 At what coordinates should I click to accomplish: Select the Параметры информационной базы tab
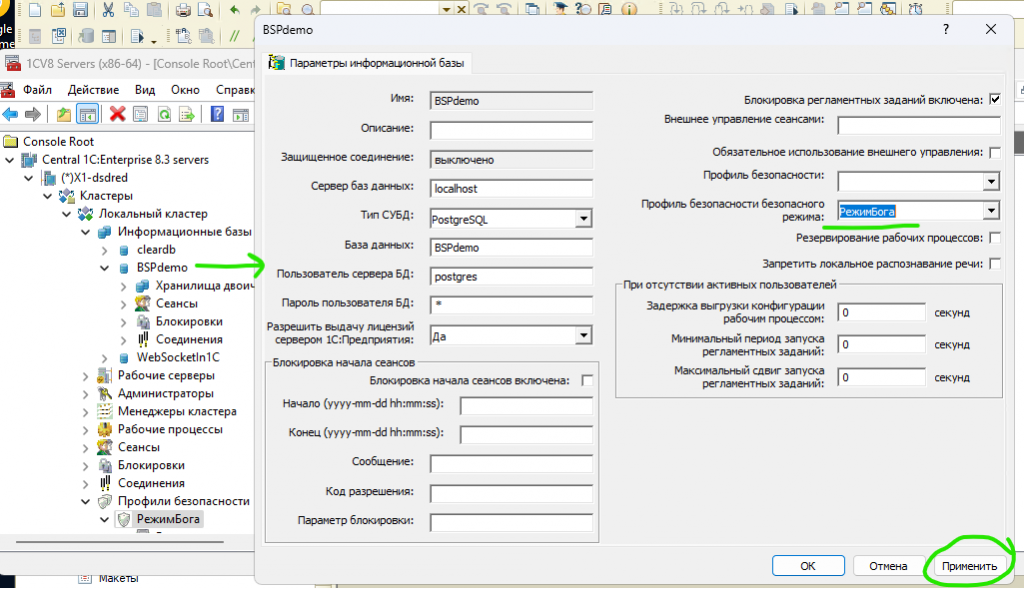coord(367,63)
